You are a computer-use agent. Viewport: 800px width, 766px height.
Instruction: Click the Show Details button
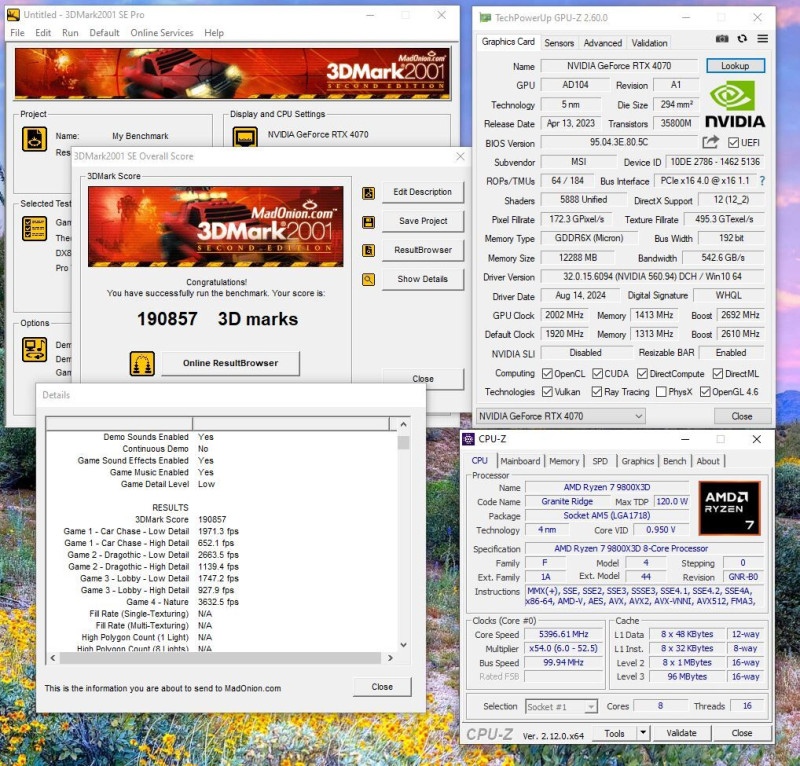422,279
